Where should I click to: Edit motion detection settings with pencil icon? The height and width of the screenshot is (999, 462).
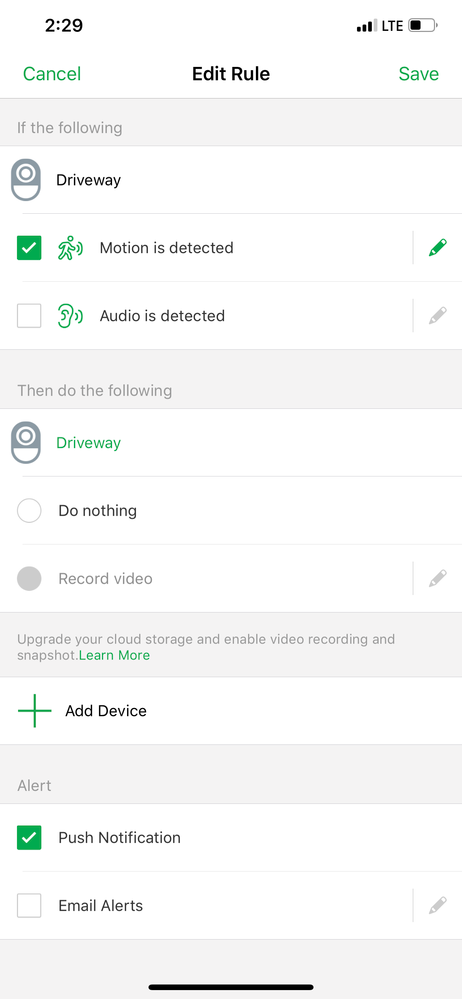point(438,247)
